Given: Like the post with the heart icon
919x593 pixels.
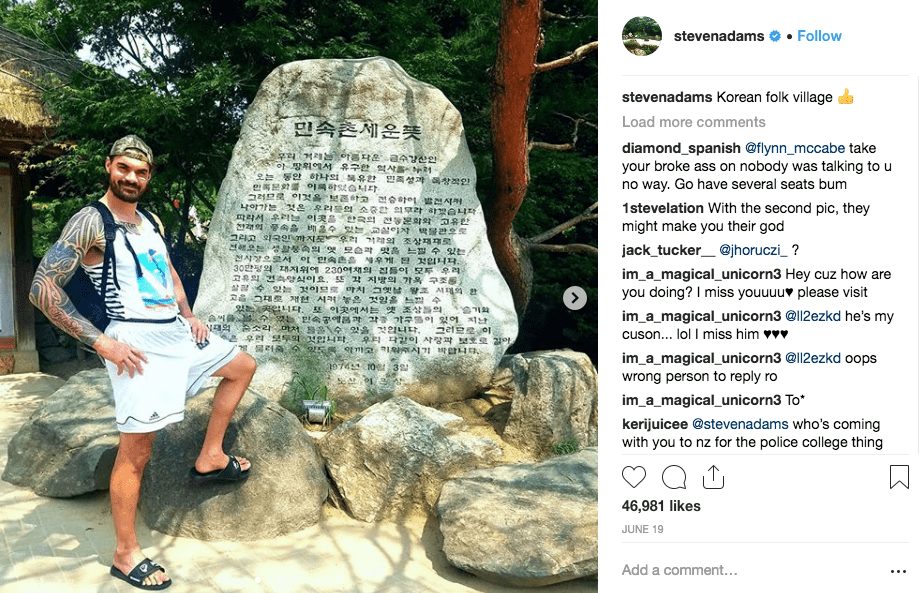Looking at the screenshot, I should coord(634,477).
